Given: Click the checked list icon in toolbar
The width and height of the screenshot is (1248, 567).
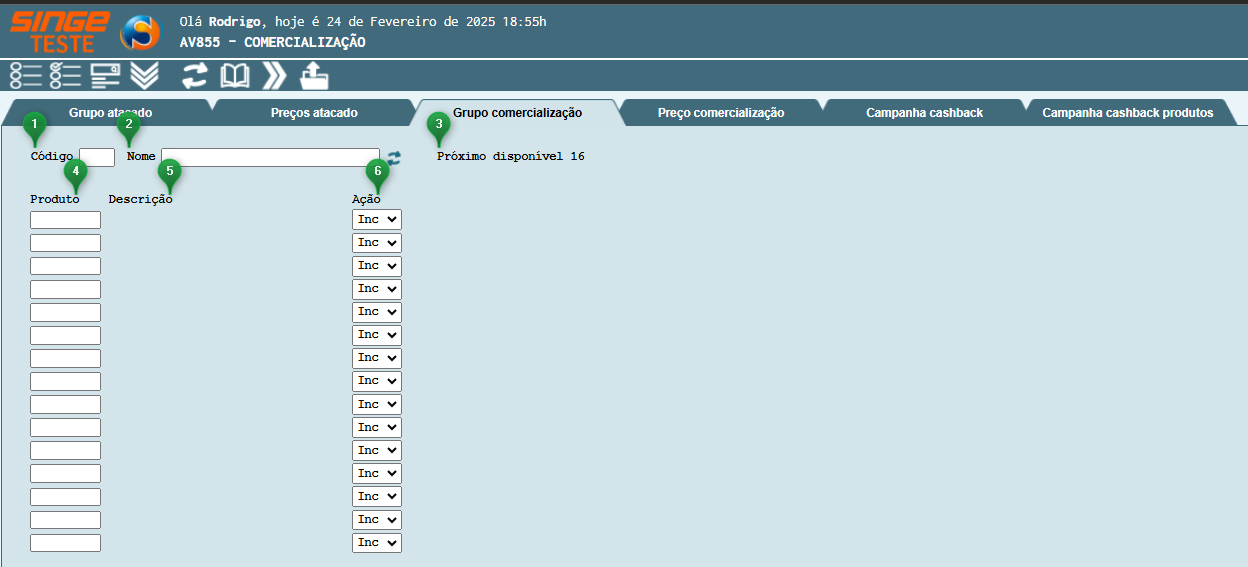Looking at the screenshot, I should pos(65,76).
